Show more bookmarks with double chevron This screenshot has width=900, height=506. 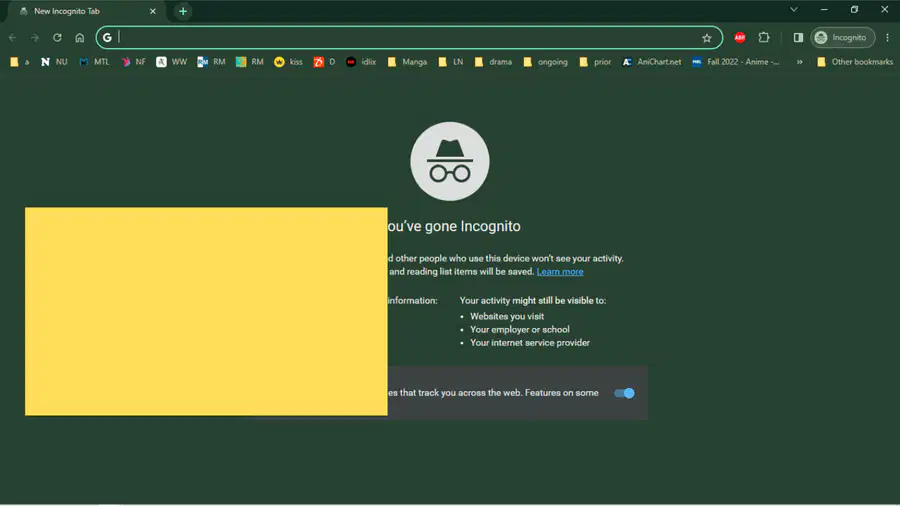point(799,62)
